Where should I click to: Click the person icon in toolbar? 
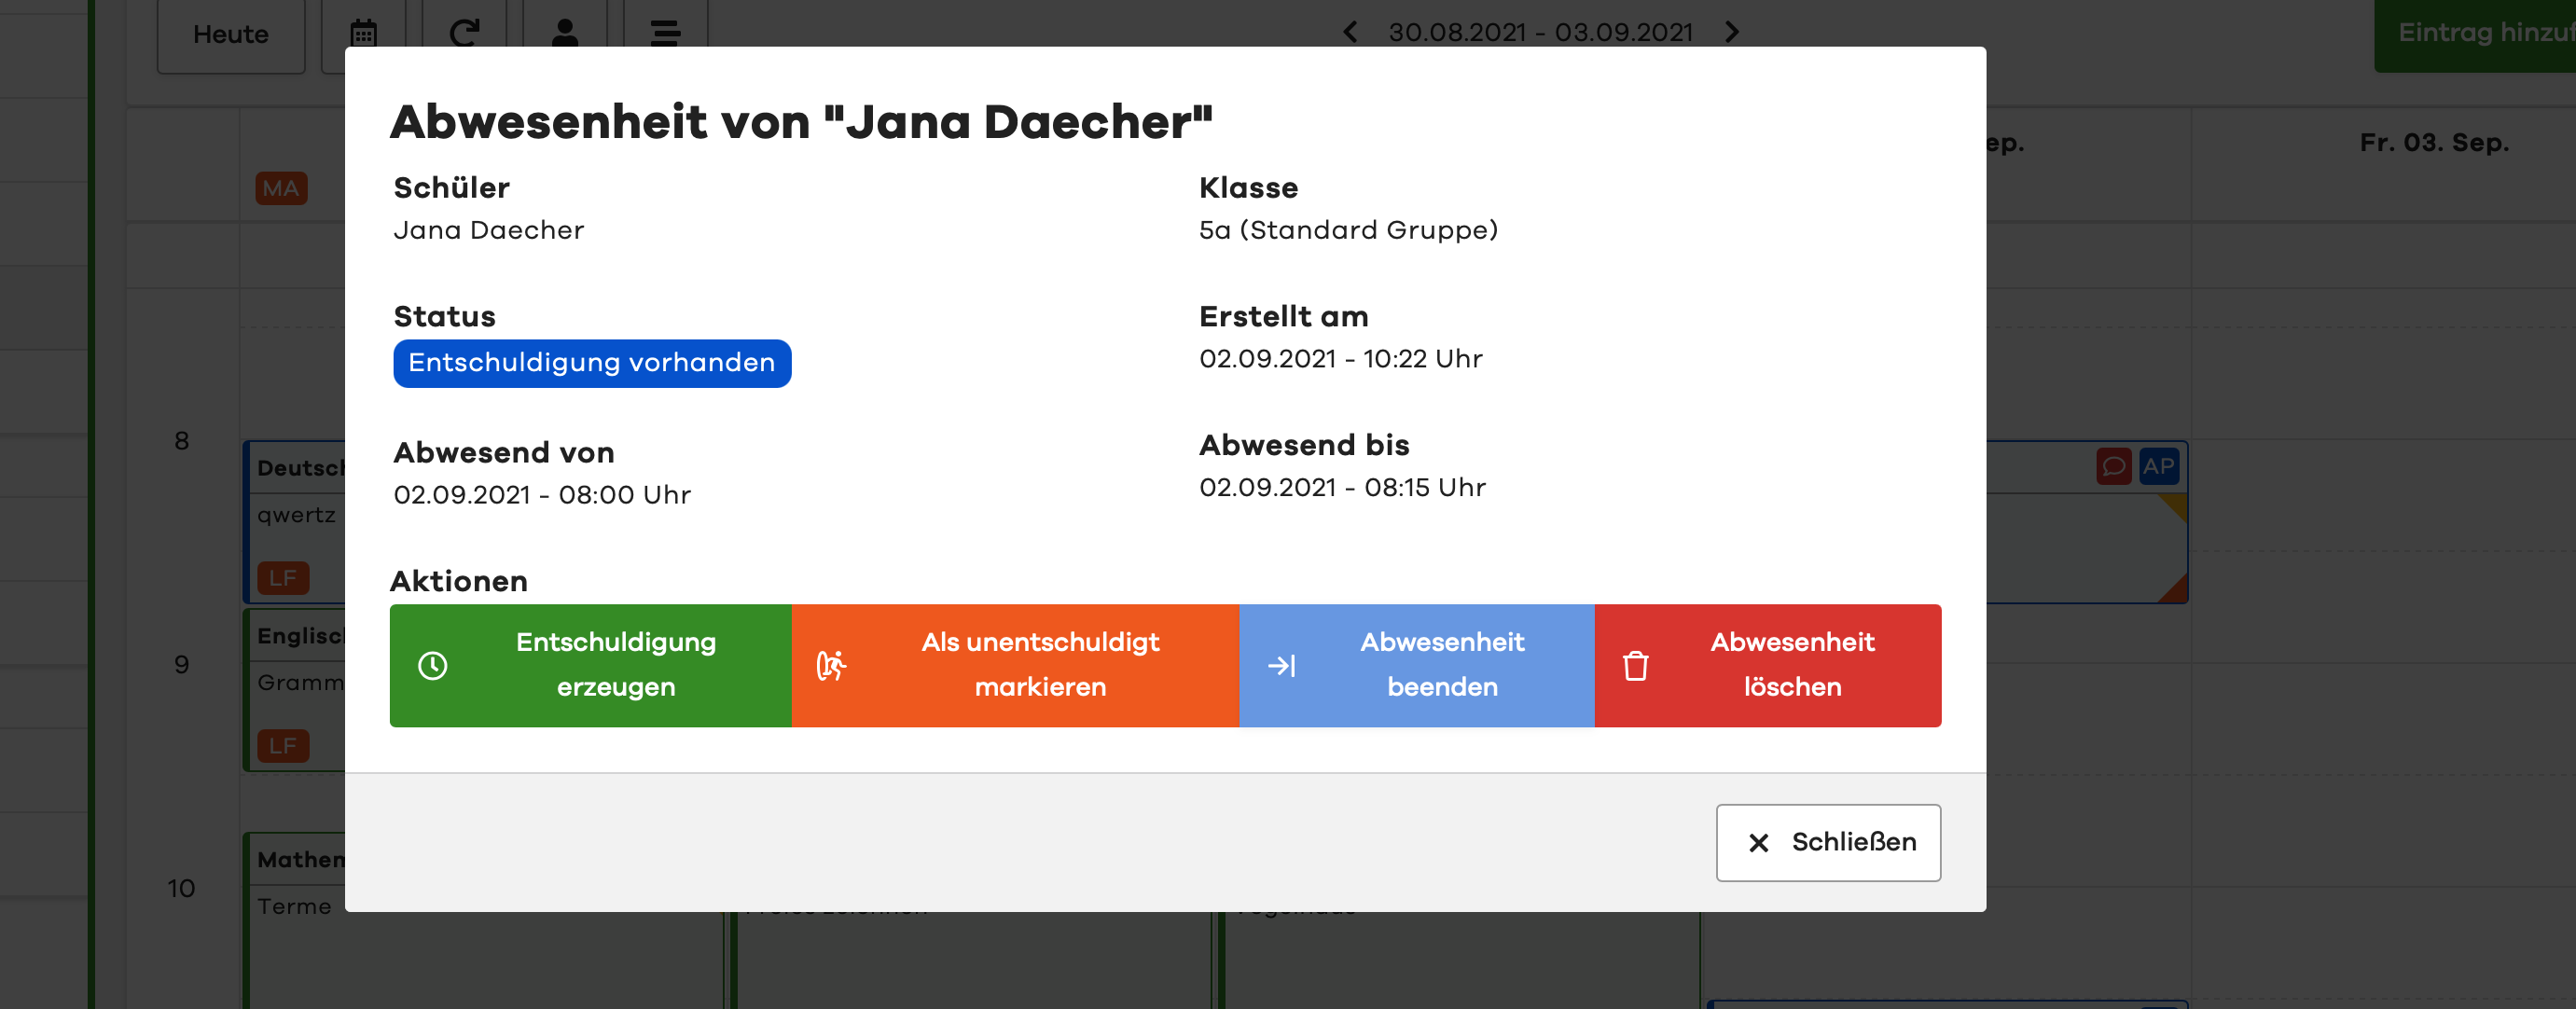click(x=565, y=33)
